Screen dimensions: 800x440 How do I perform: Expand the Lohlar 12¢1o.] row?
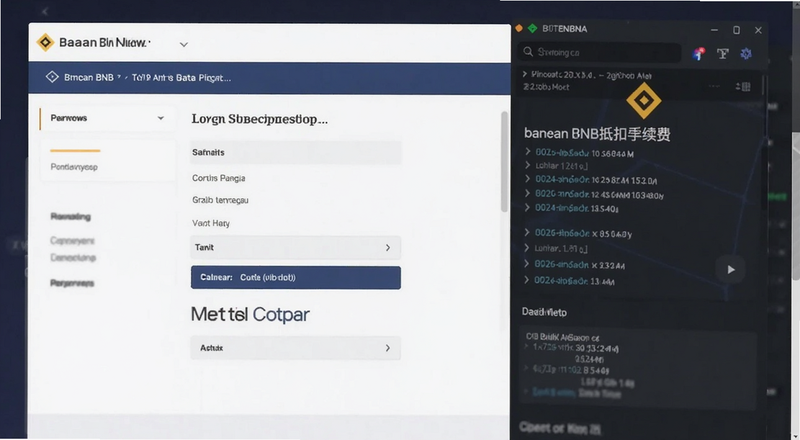[528, 165]
